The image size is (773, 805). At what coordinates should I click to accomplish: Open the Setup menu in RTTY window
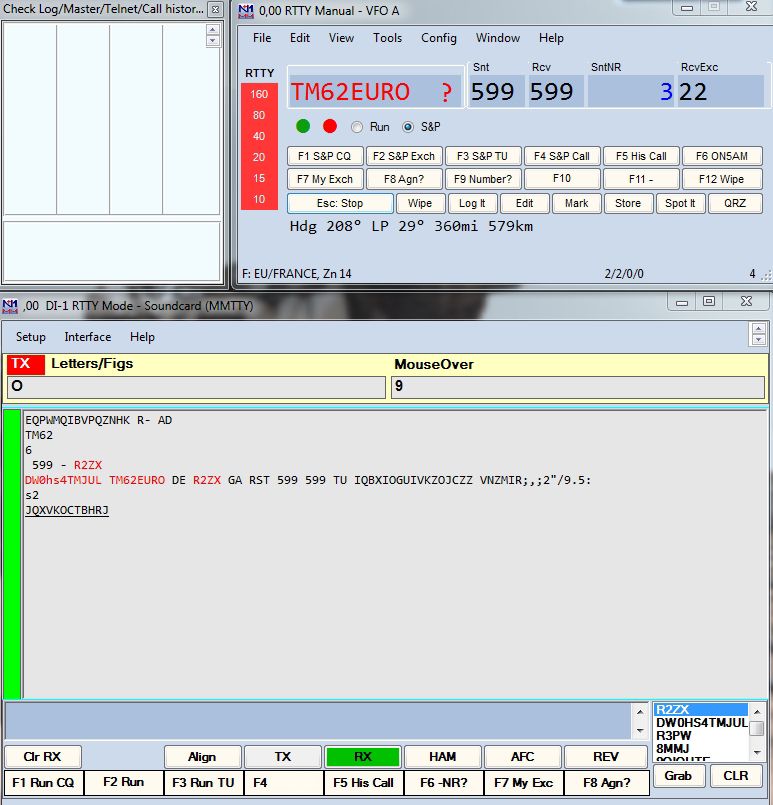pos(31,337)
